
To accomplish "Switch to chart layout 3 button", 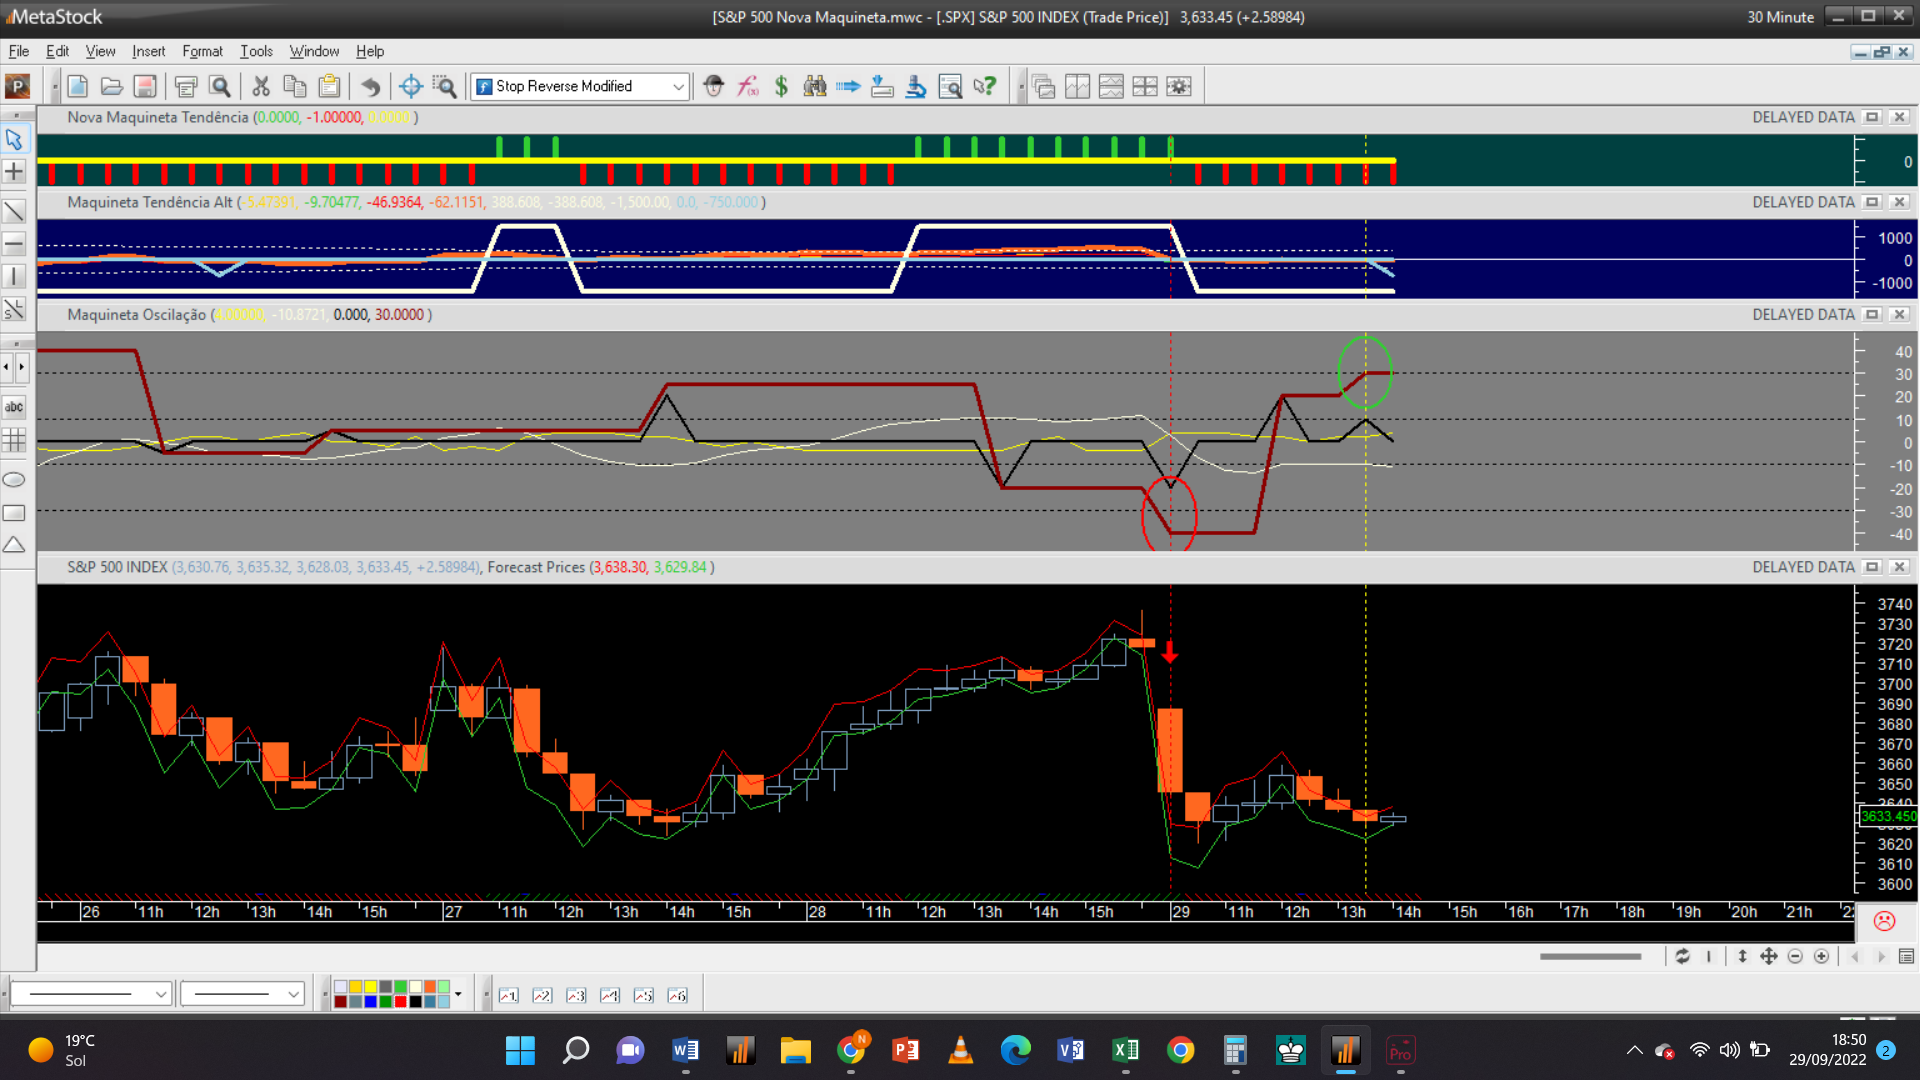I will 576,995.
